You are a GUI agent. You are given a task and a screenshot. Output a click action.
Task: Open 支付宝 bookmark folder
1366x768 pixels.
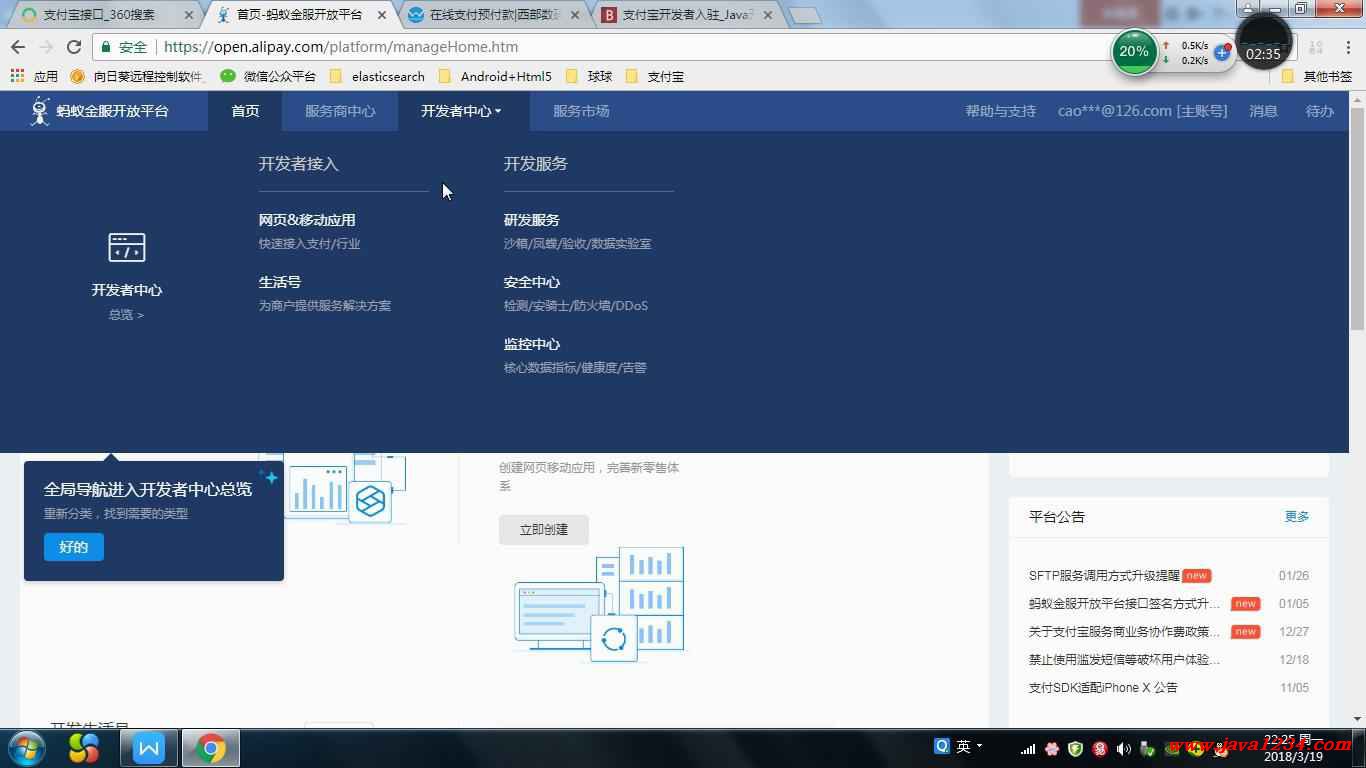tap(655, 76)
